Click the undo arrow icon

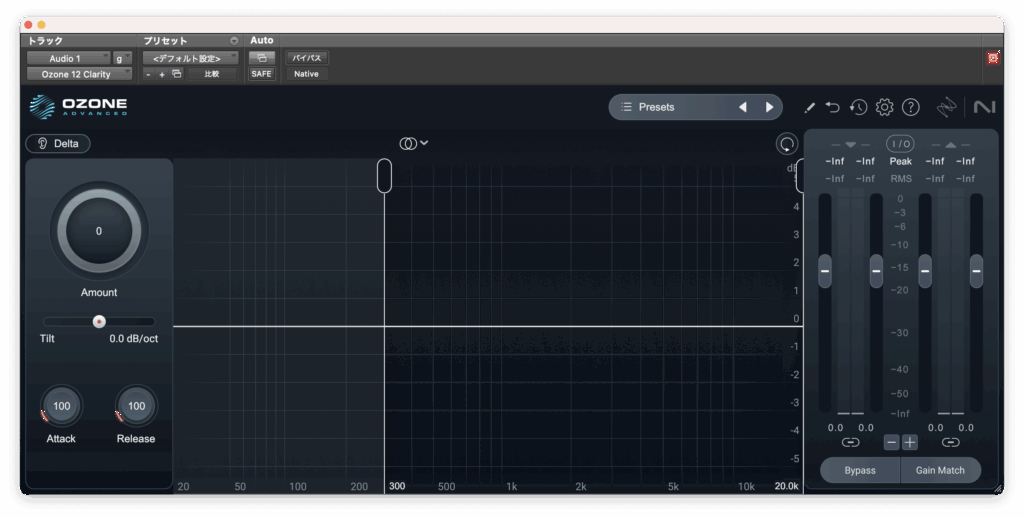(833, 107)
